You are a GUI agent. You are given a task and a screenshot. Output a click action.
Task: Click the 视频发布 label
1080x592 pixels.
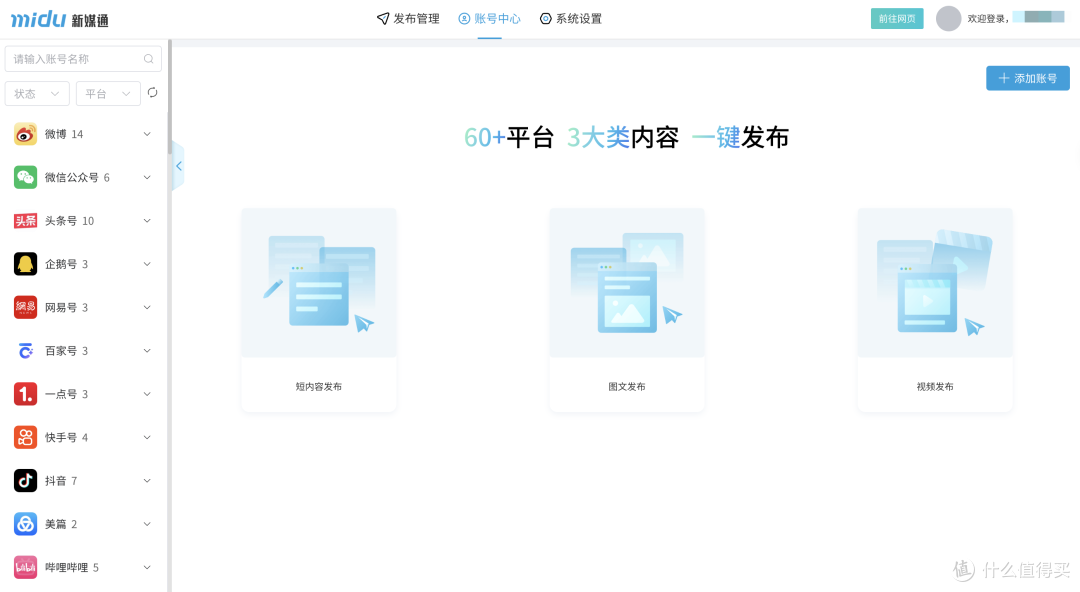[935, 387]
